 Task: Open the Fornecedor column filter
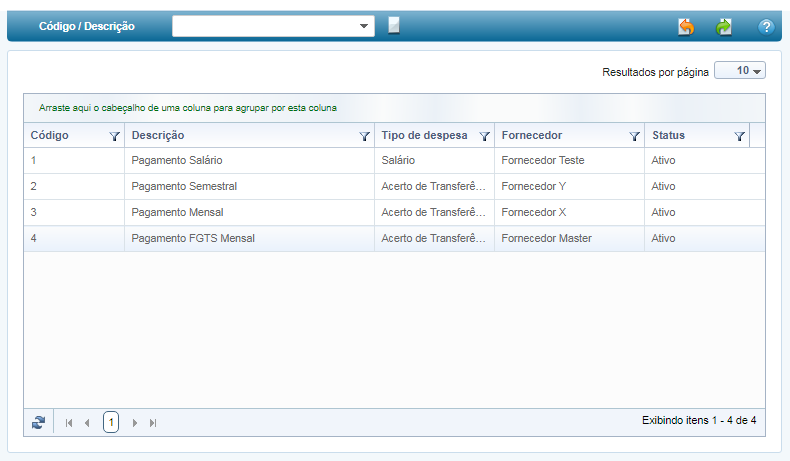pyautogui.click(x=634, y=136)
